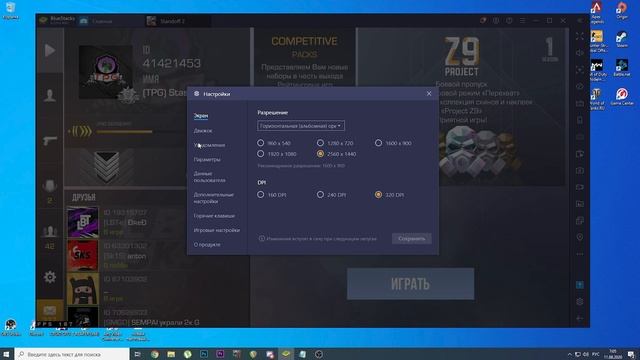Start video recording from BlueStacks sidebar

[x=580, y=187]
